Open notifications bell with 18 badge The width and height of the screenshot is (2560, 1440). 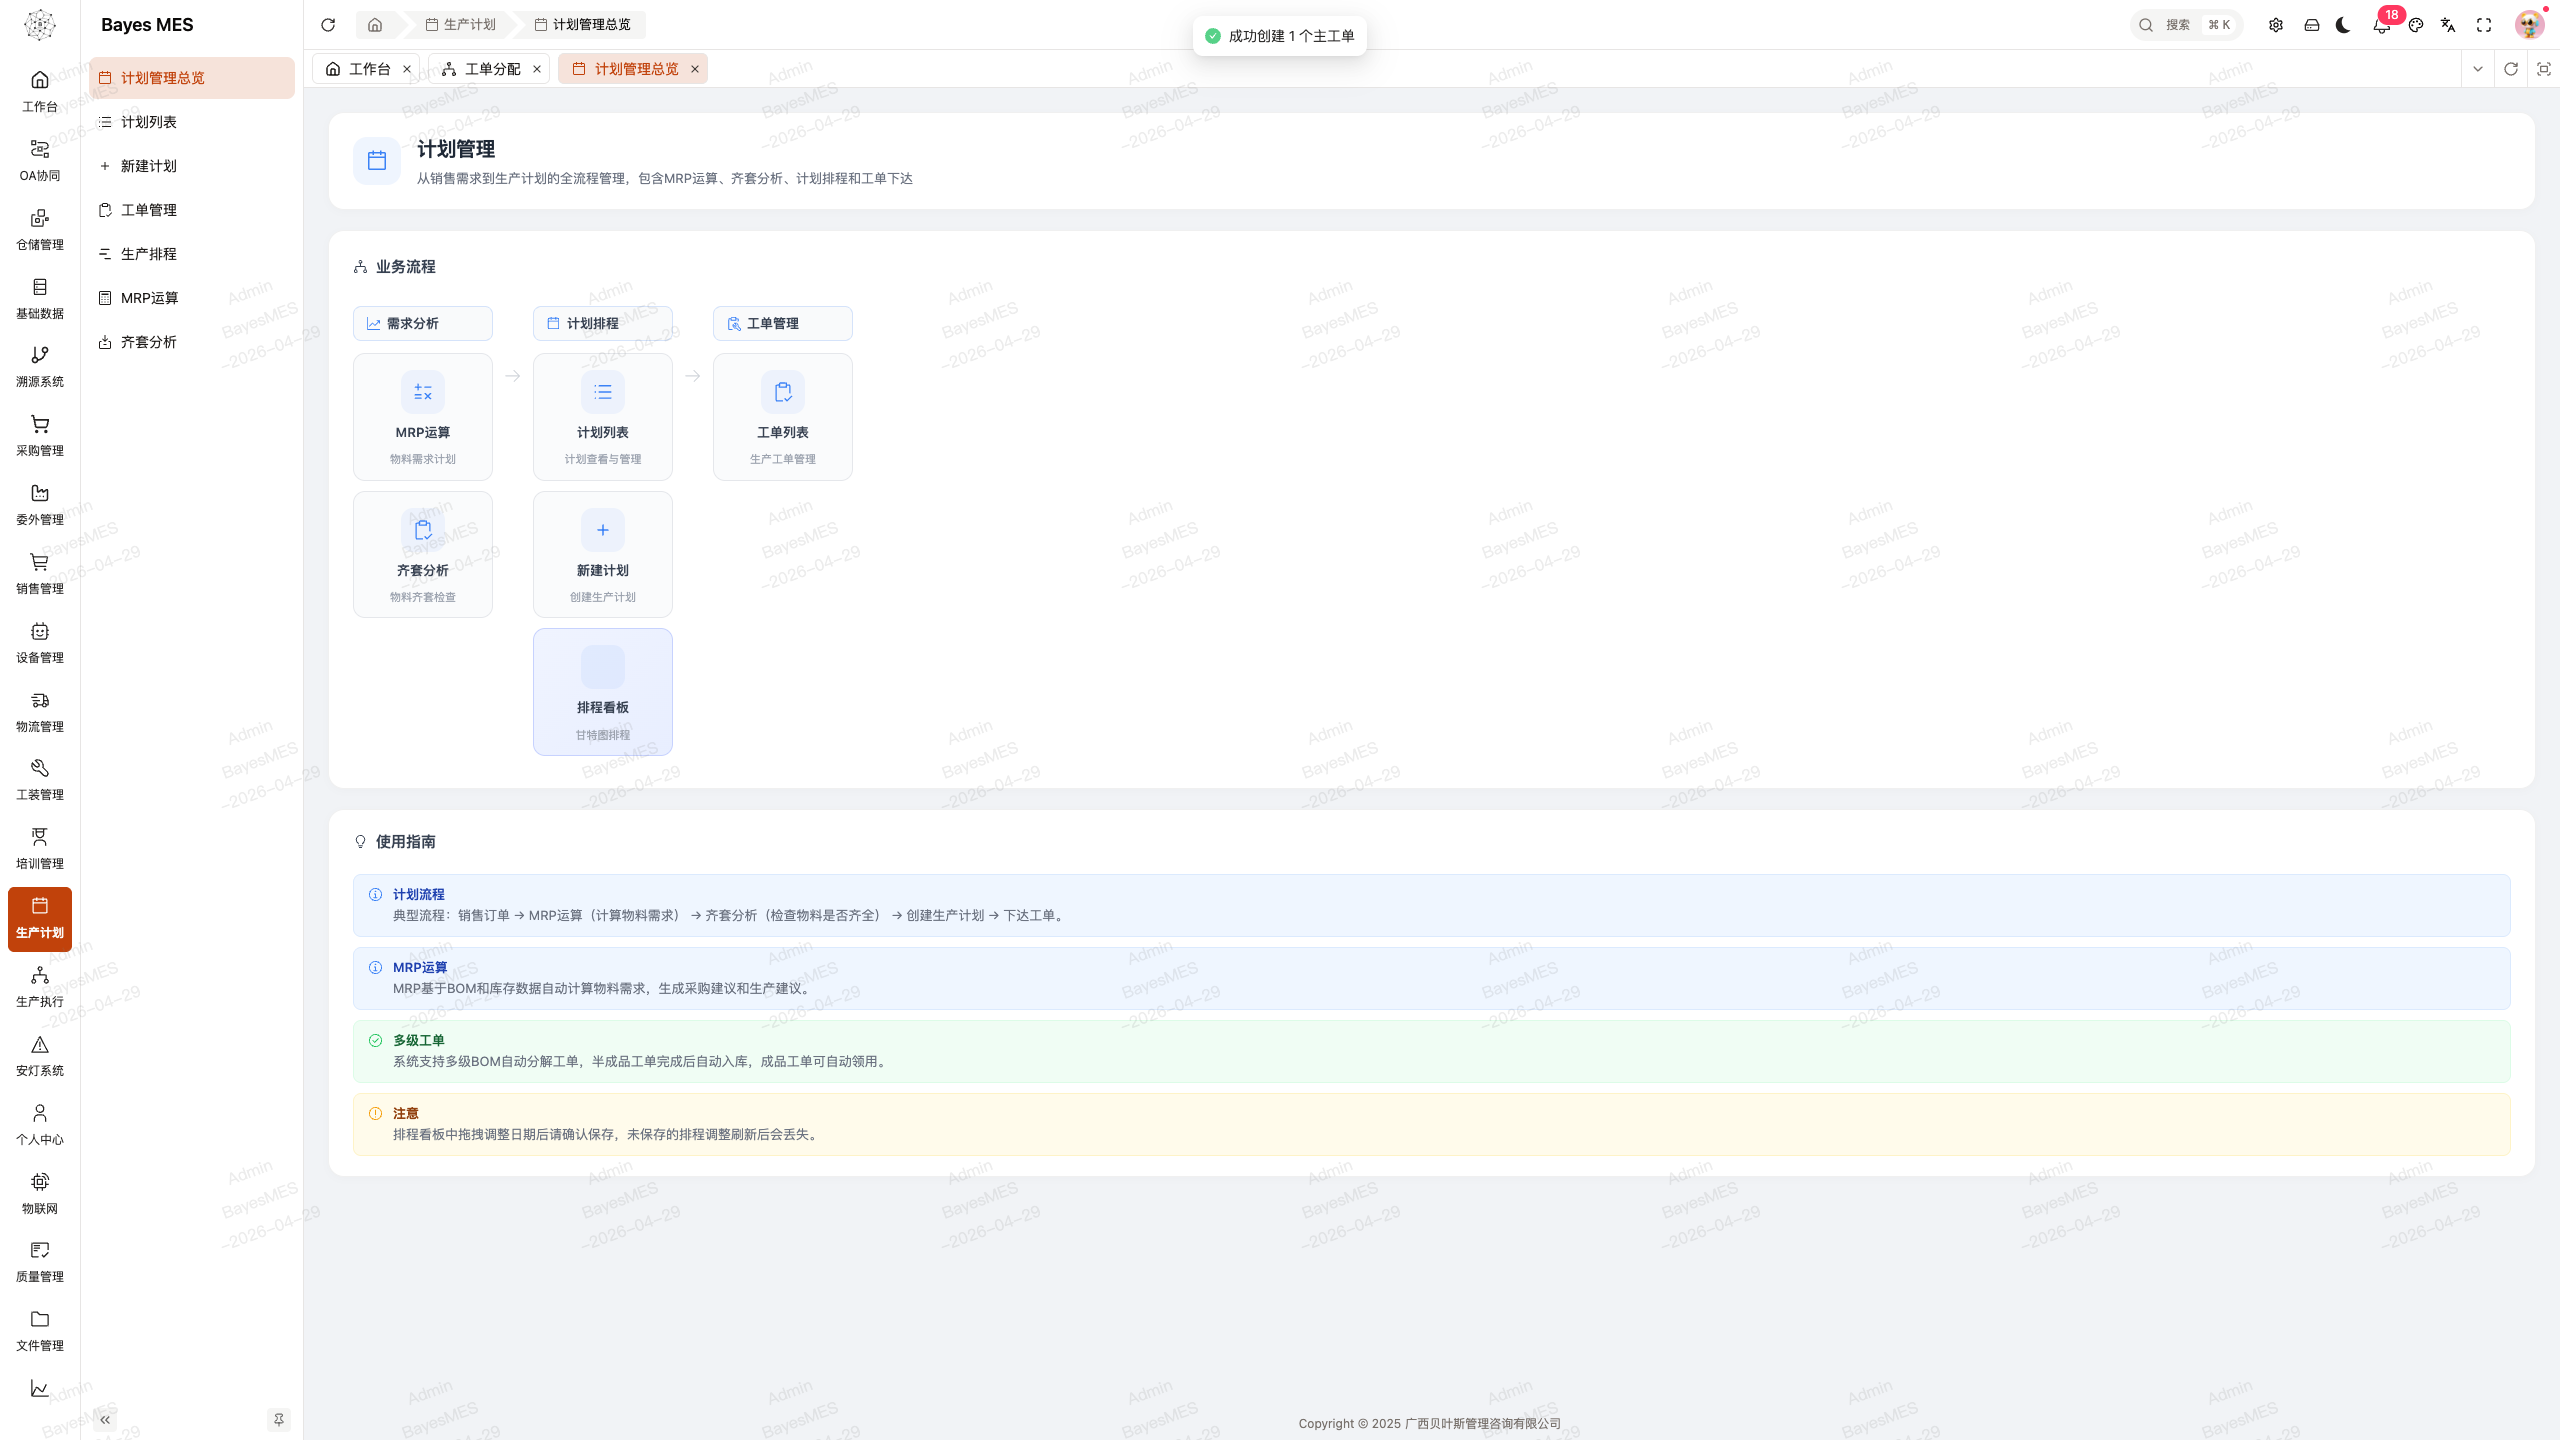[2382, 25]
